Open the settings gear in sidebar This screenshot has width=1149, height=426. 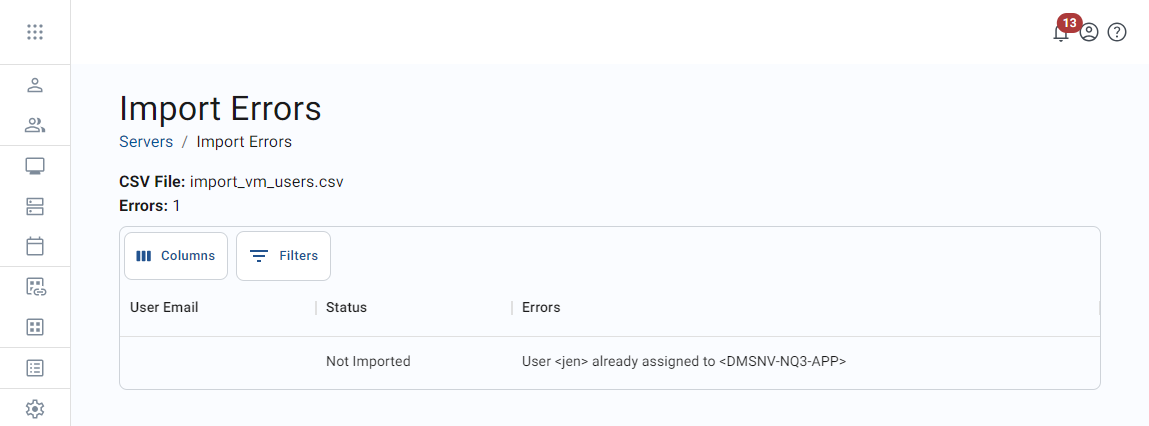click(35, 408)
